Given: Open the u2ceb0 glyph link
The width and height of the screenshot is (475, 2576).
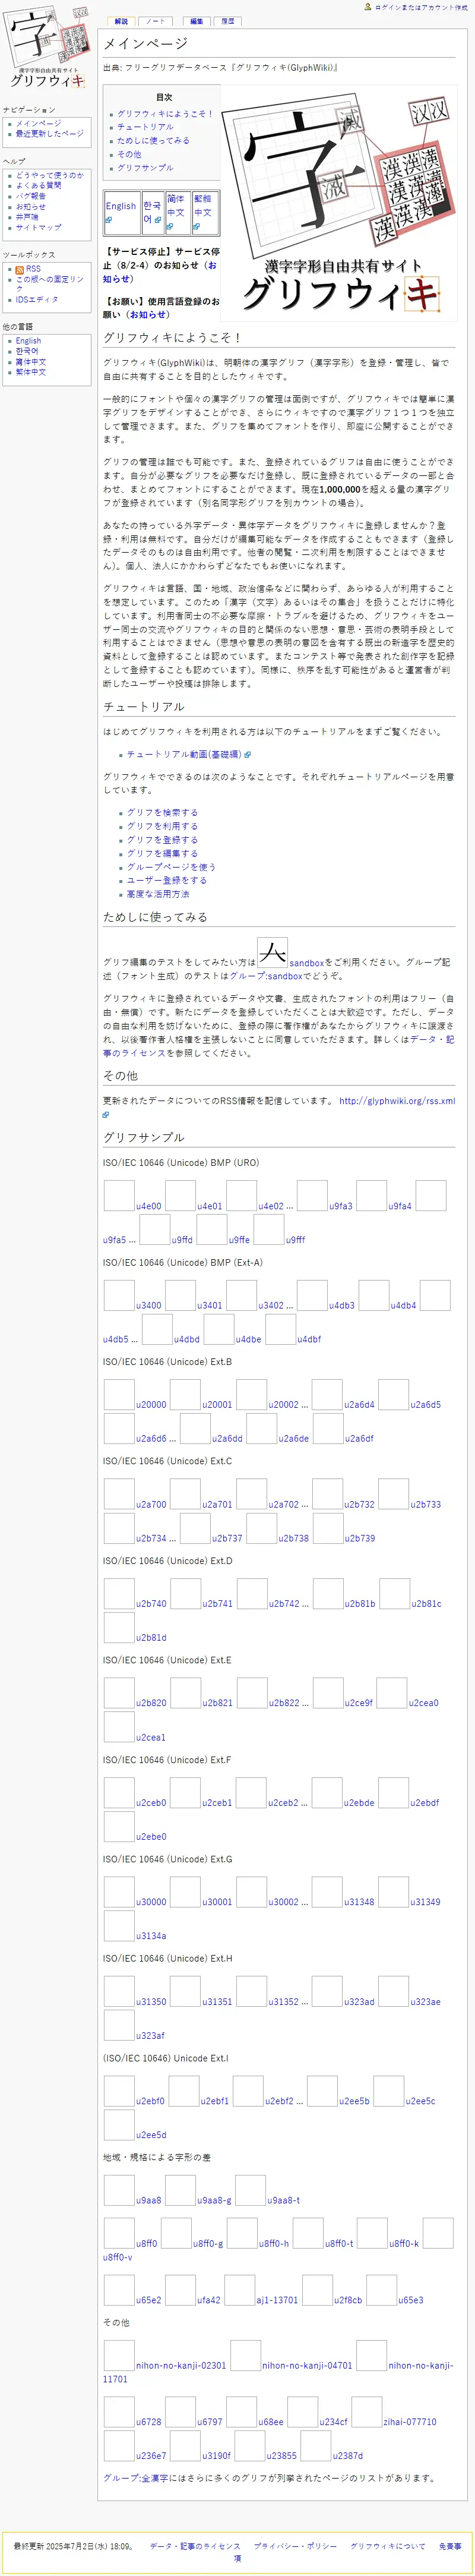Looking at the screenshot, I should (x=151, y=1803).
